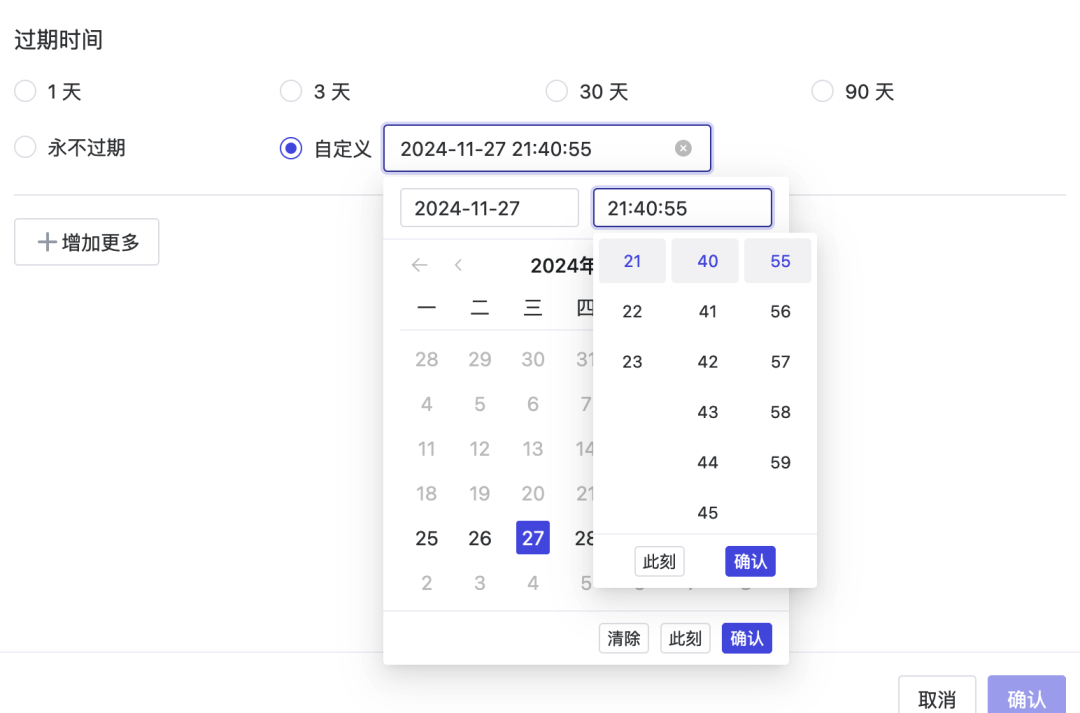
Task: Click 此刻 in the time picker panel
Action: coord(659,561)
